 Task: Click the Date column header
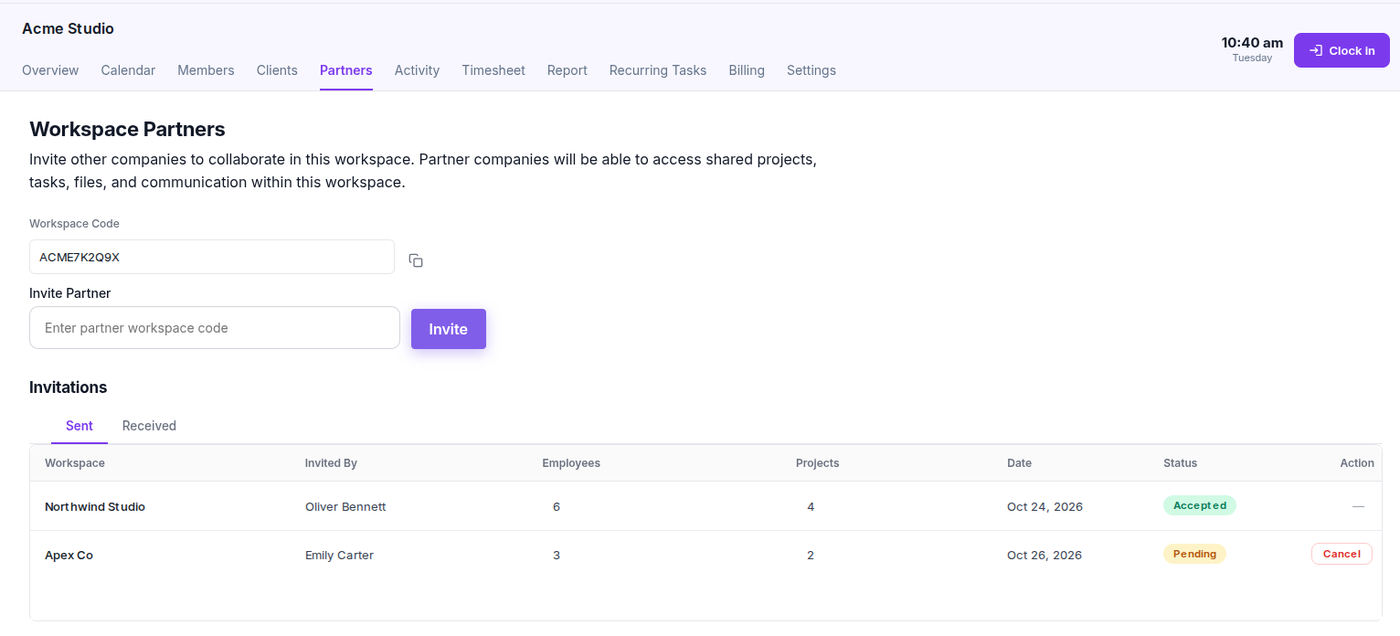[1019, 463]
